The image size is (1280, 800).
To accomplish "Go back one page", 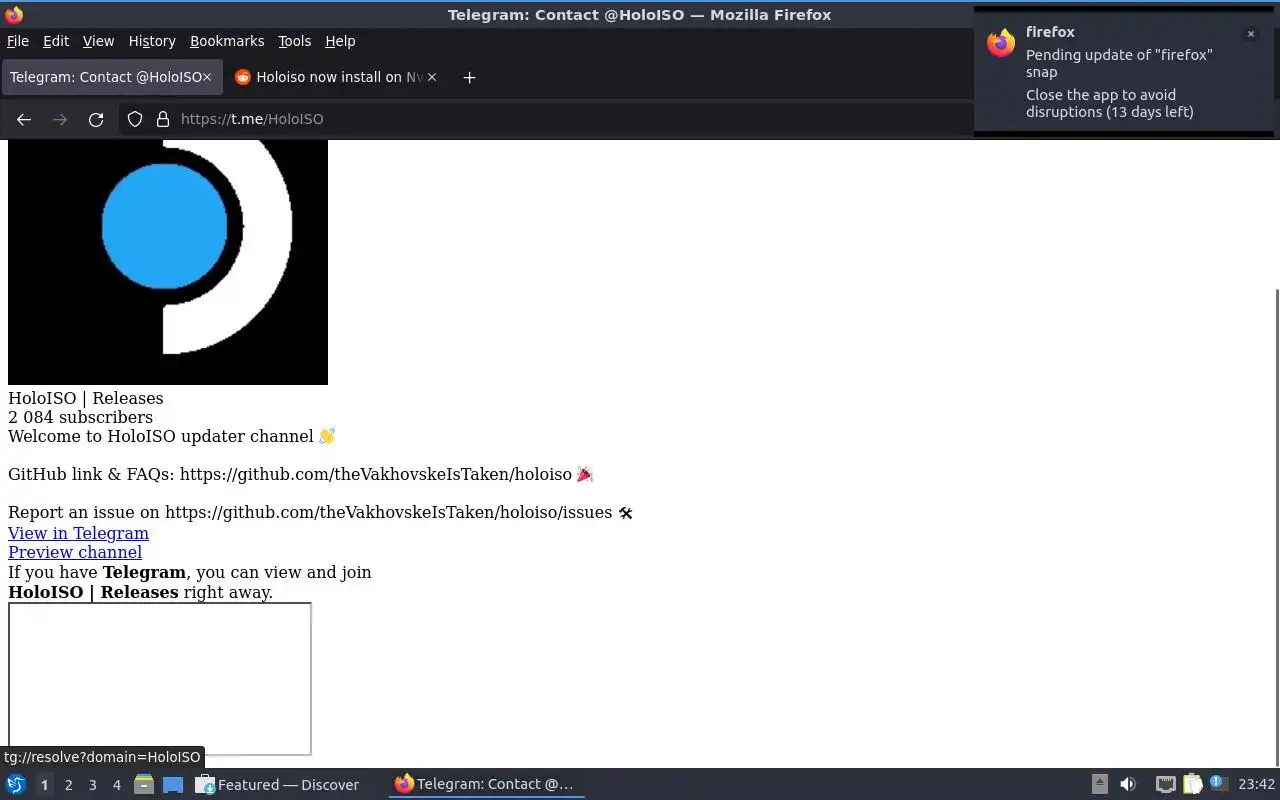I will (24, 119).
